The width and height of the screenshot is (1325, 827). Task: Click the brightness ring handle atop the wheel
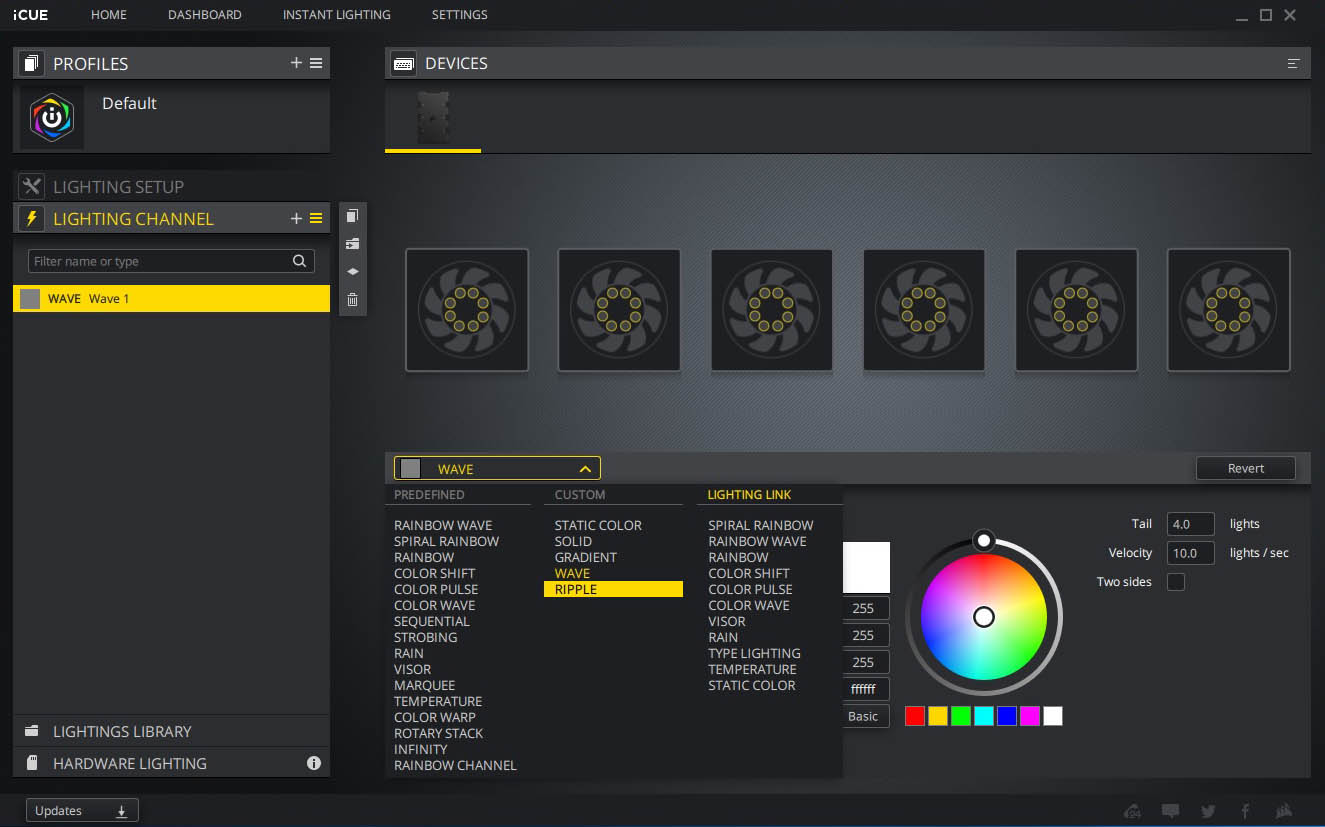[x=984, y=540]
